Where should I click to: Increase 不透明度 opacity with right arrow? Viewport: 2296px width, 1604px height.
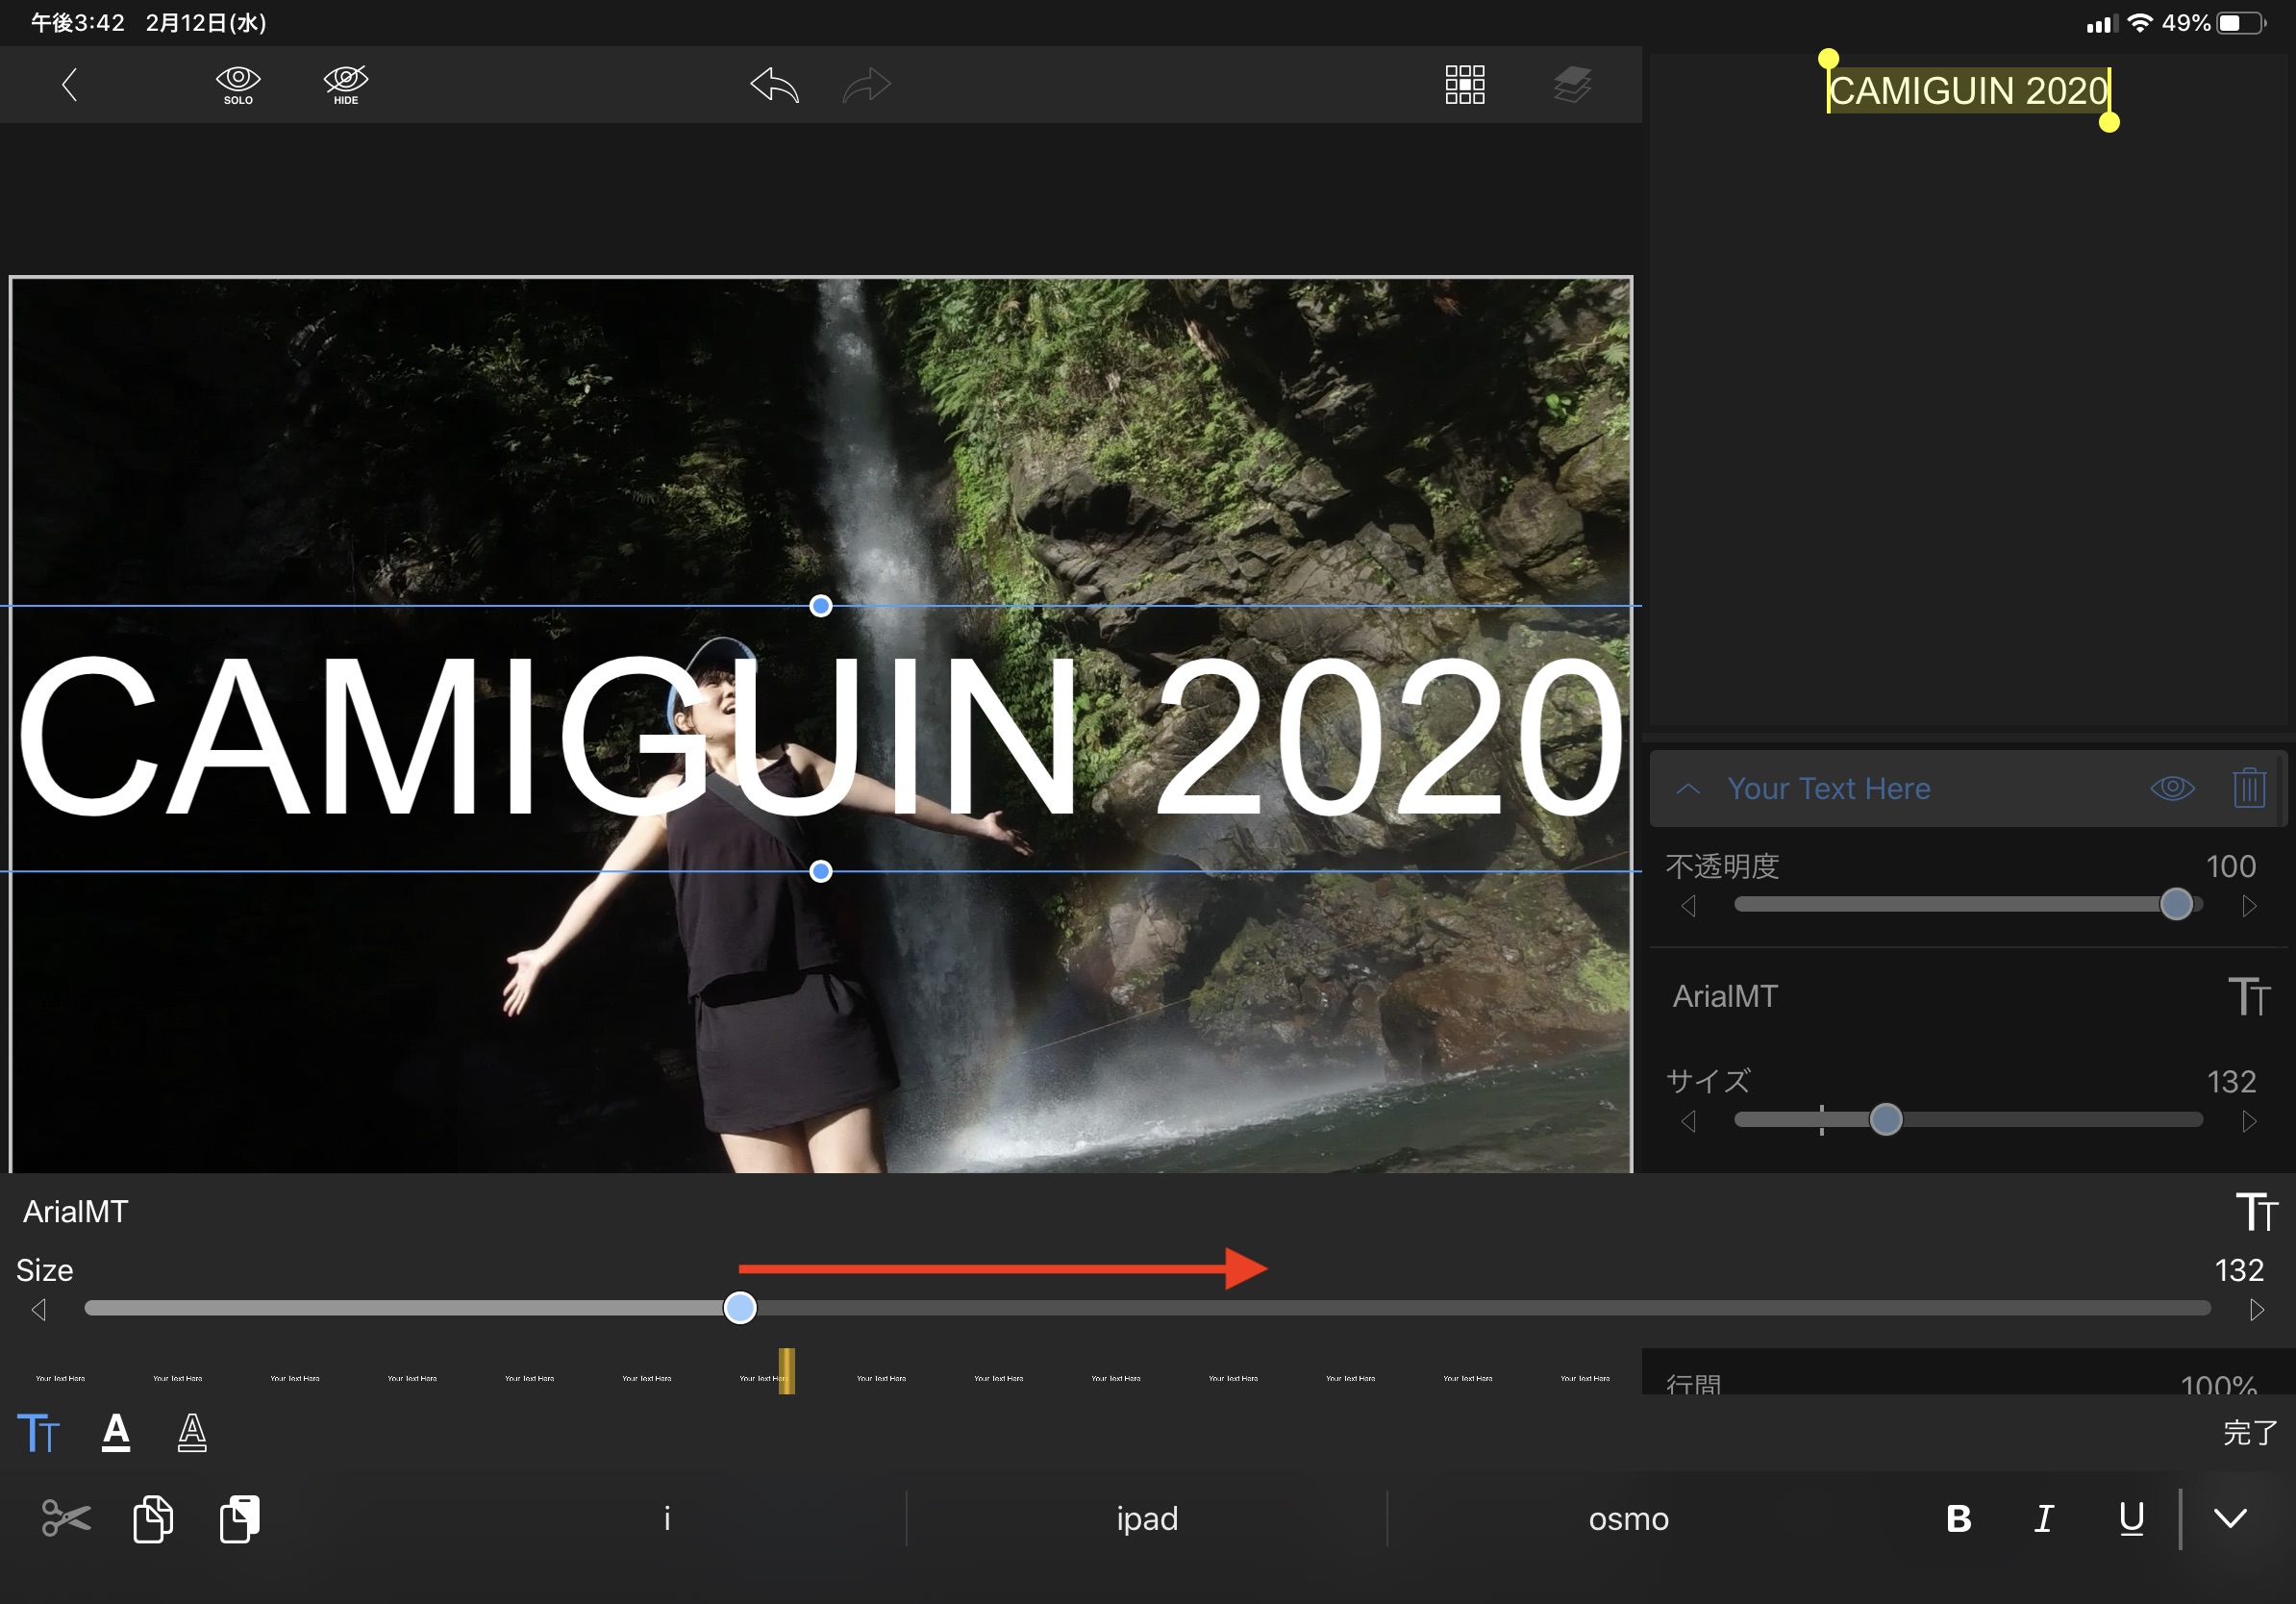click(2249, 906)
